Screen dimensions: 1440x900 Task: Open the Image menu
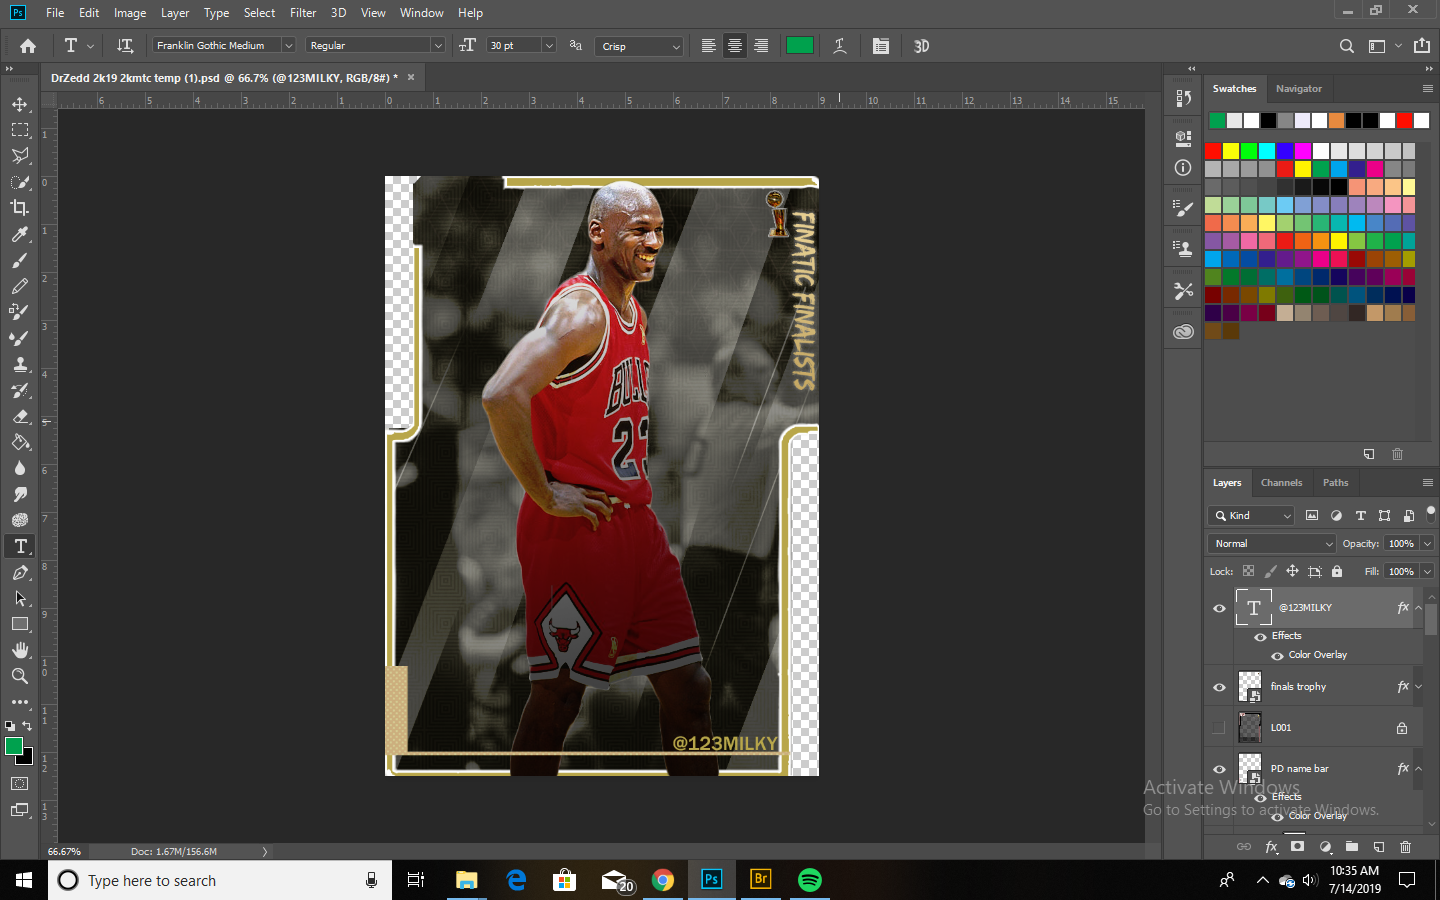pos(130,13)
